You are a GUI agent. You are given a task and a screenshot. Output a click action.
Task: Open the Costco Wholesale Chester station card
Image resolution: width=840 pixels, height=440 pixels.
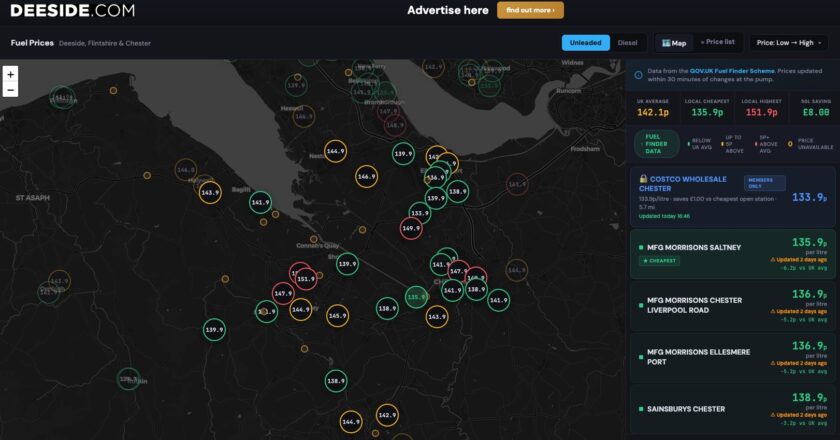click(732, 197)
